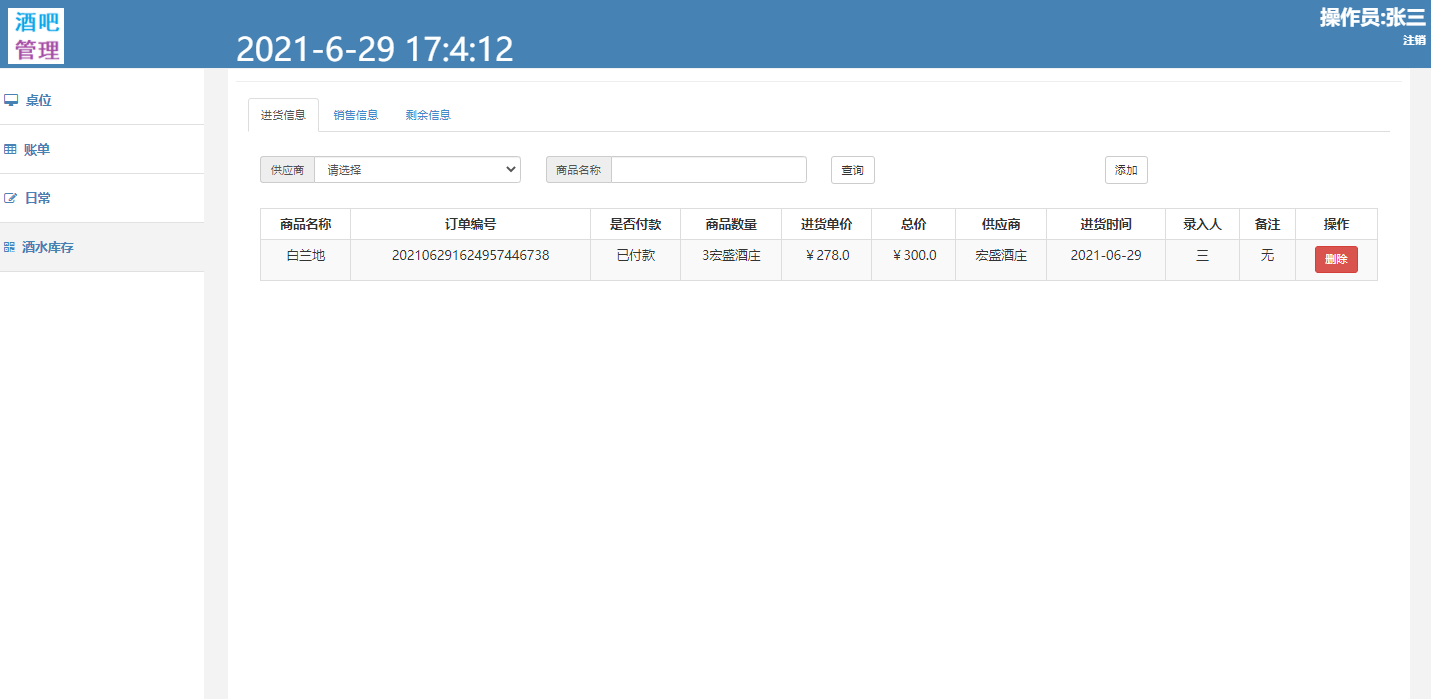Click the 添加 add button

point(1126,169)
